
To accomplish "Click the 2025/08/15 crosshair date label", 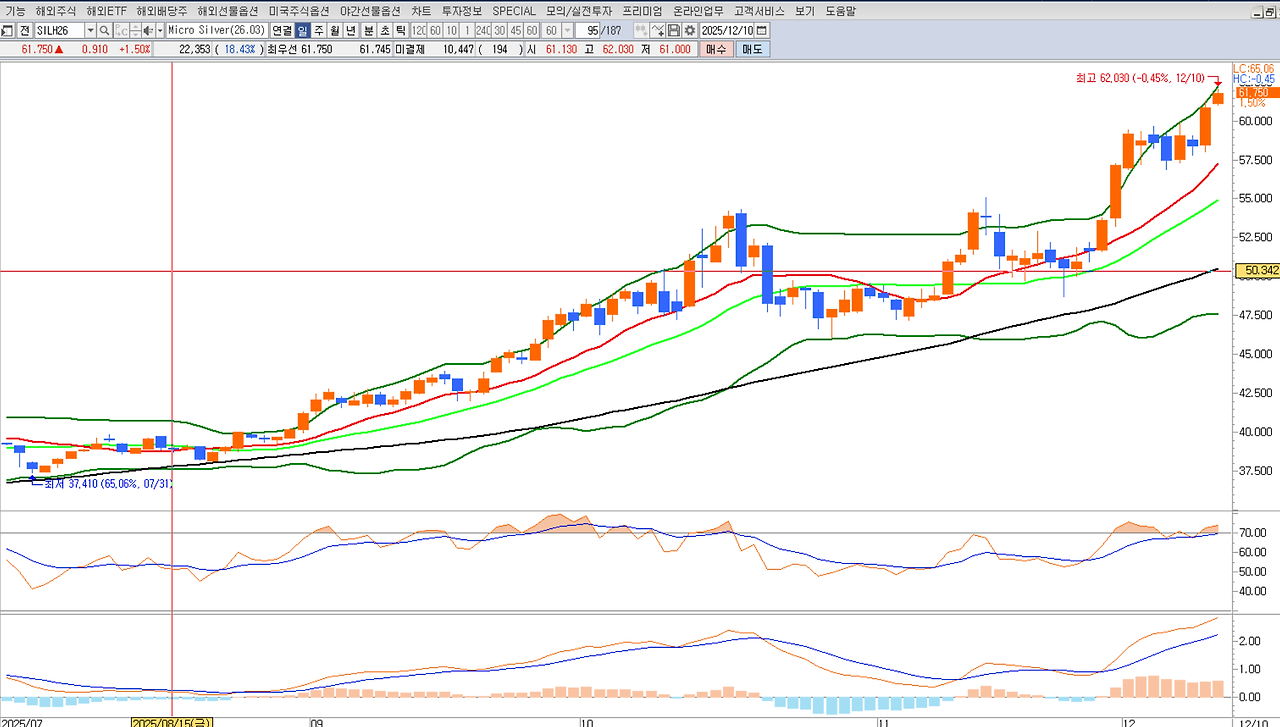I will 173,721.
